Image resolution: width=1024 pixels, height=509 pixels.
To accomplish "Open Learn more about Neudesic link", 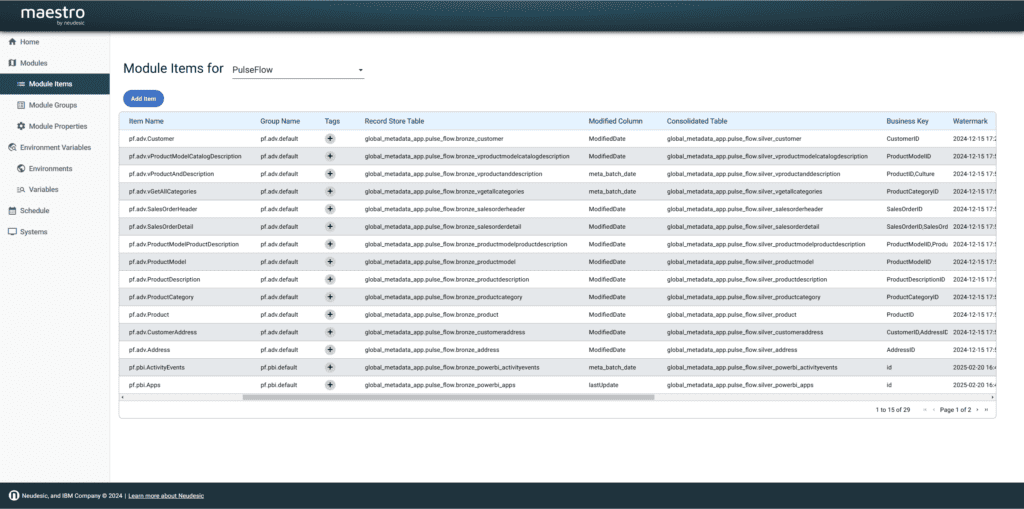I will pos(166,496).
